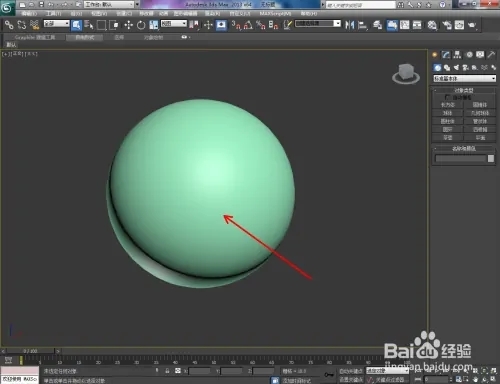Click the Mirror tool icon

[349, 25]
